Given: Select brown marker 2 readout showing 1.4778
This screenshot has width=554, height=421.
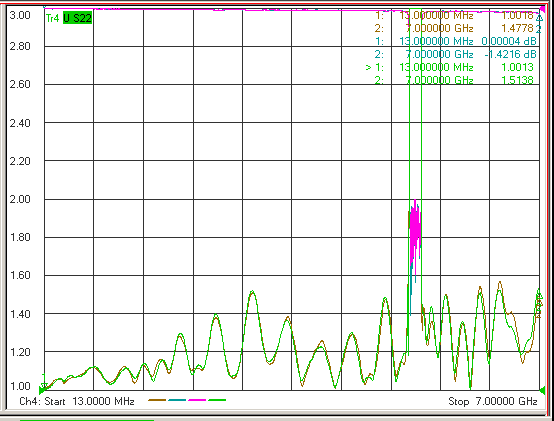Looking at the screenshot, I should point(454,28).
